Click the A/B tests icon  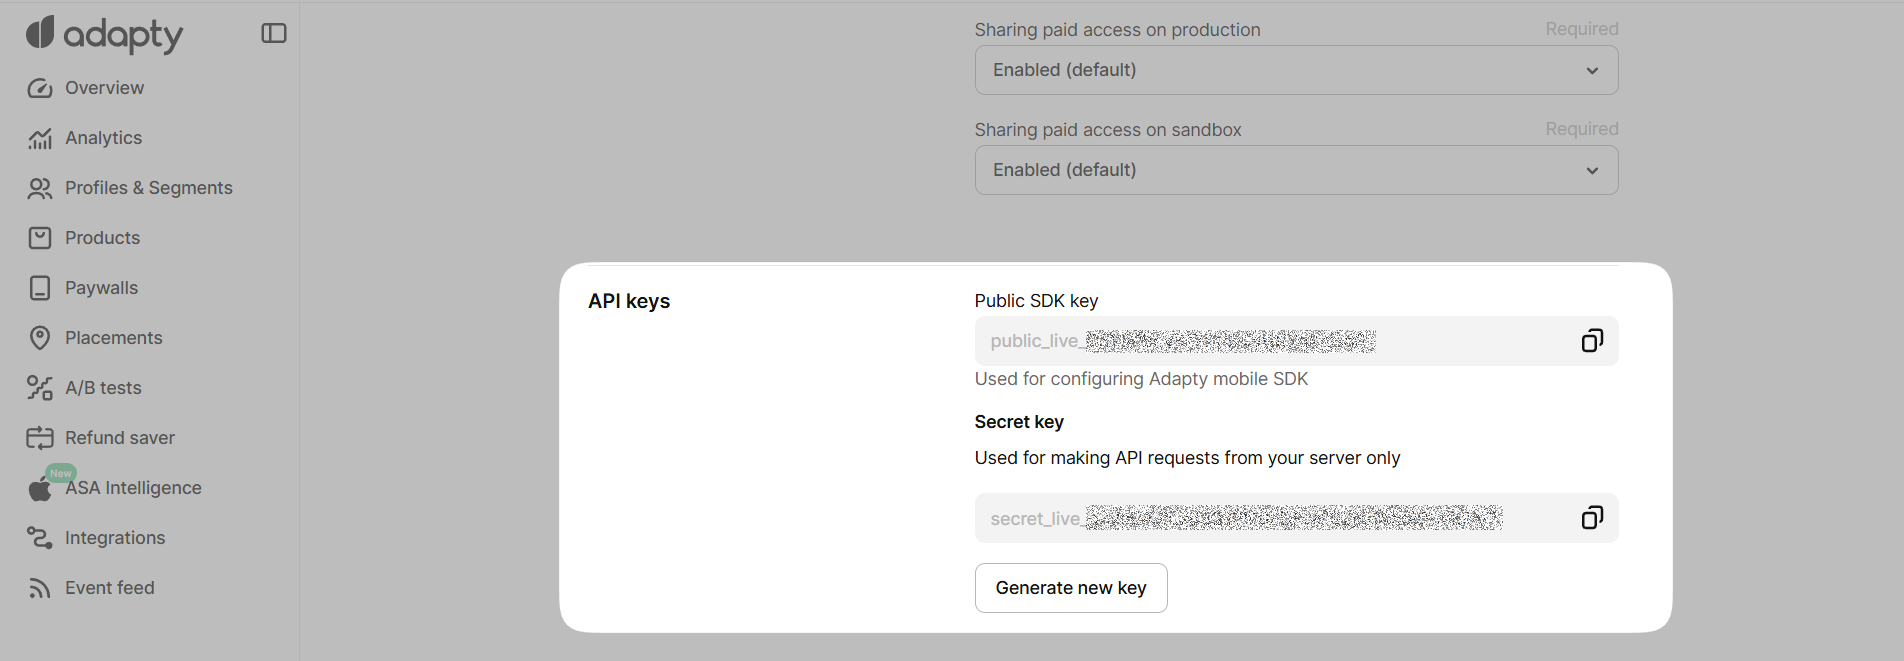tap(40, 388)
